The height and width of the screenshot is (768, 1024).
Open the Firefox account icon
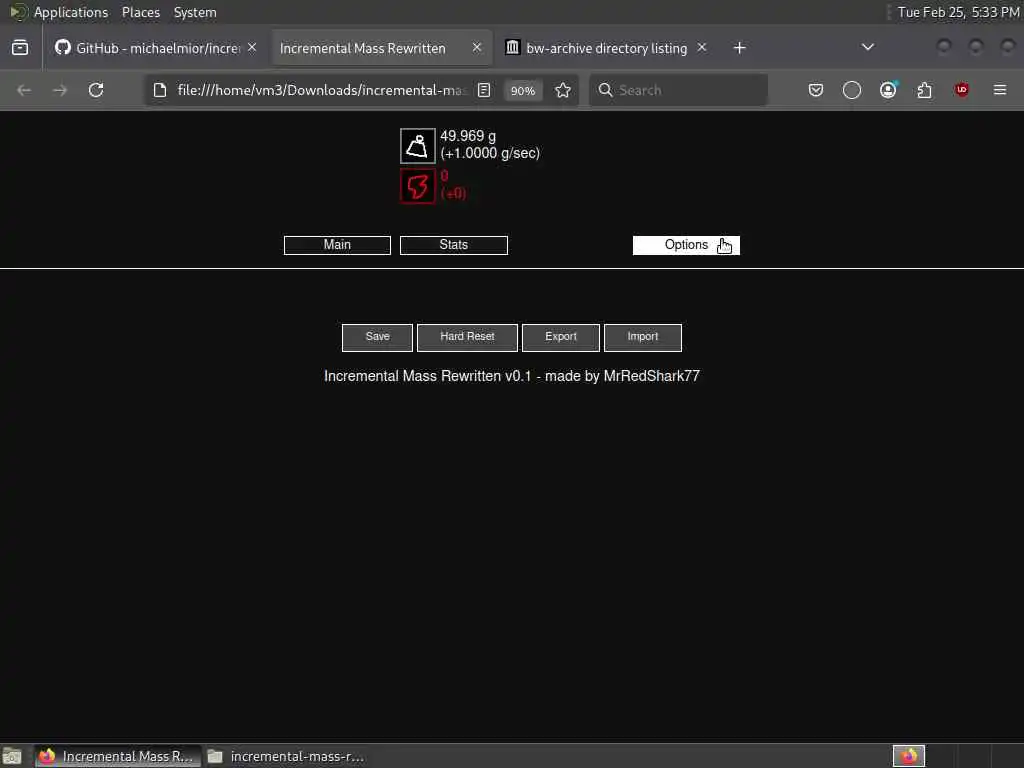point(888,90)
